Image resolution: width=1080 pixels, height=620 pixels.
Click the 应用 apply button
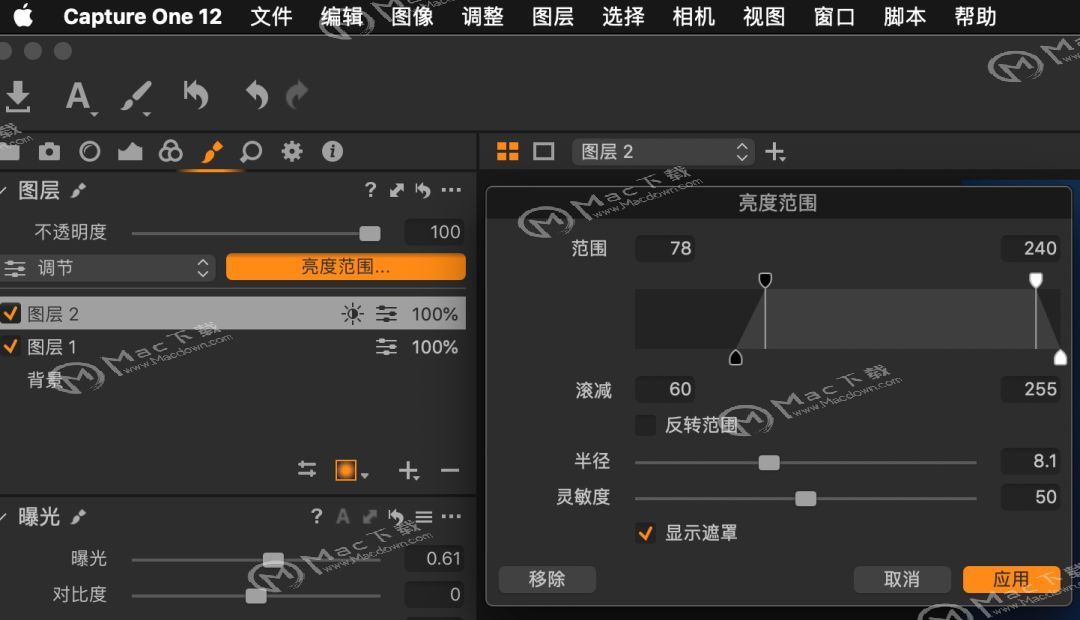click(1011, 579)
